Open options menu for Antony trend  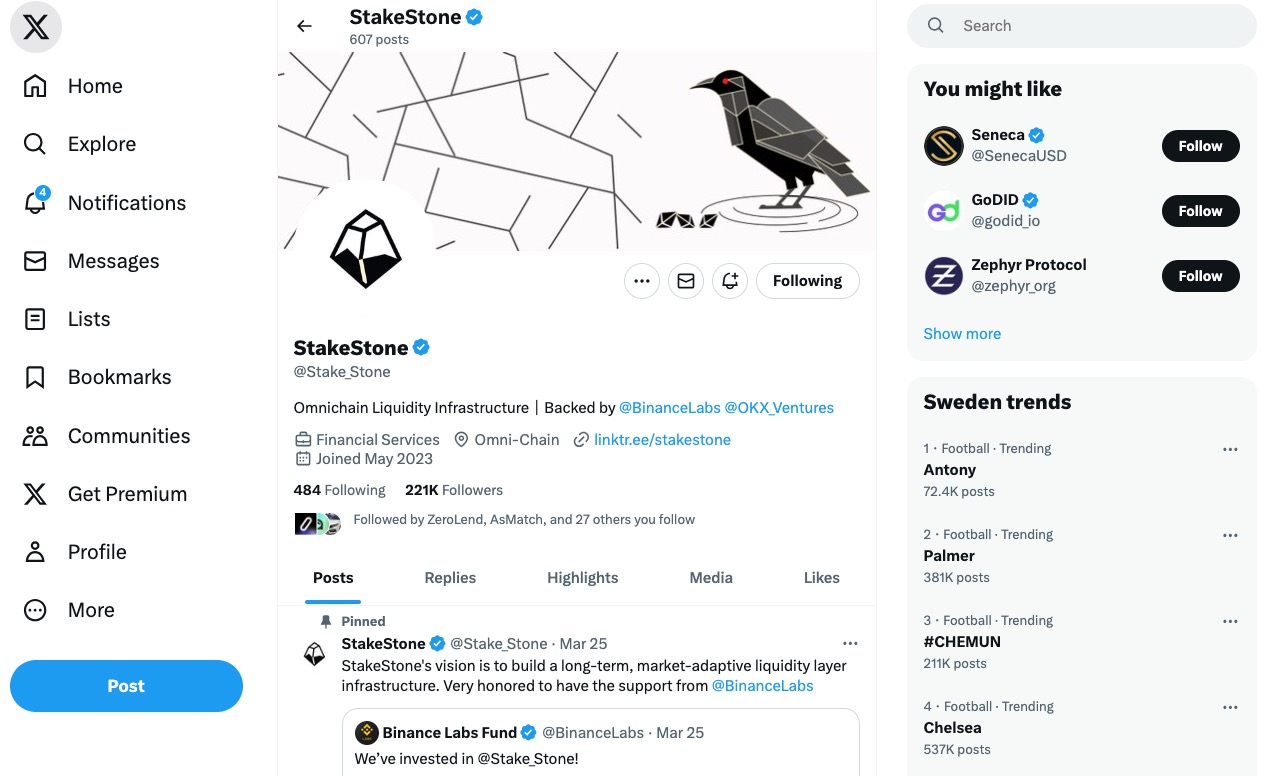pos(1230,449)
